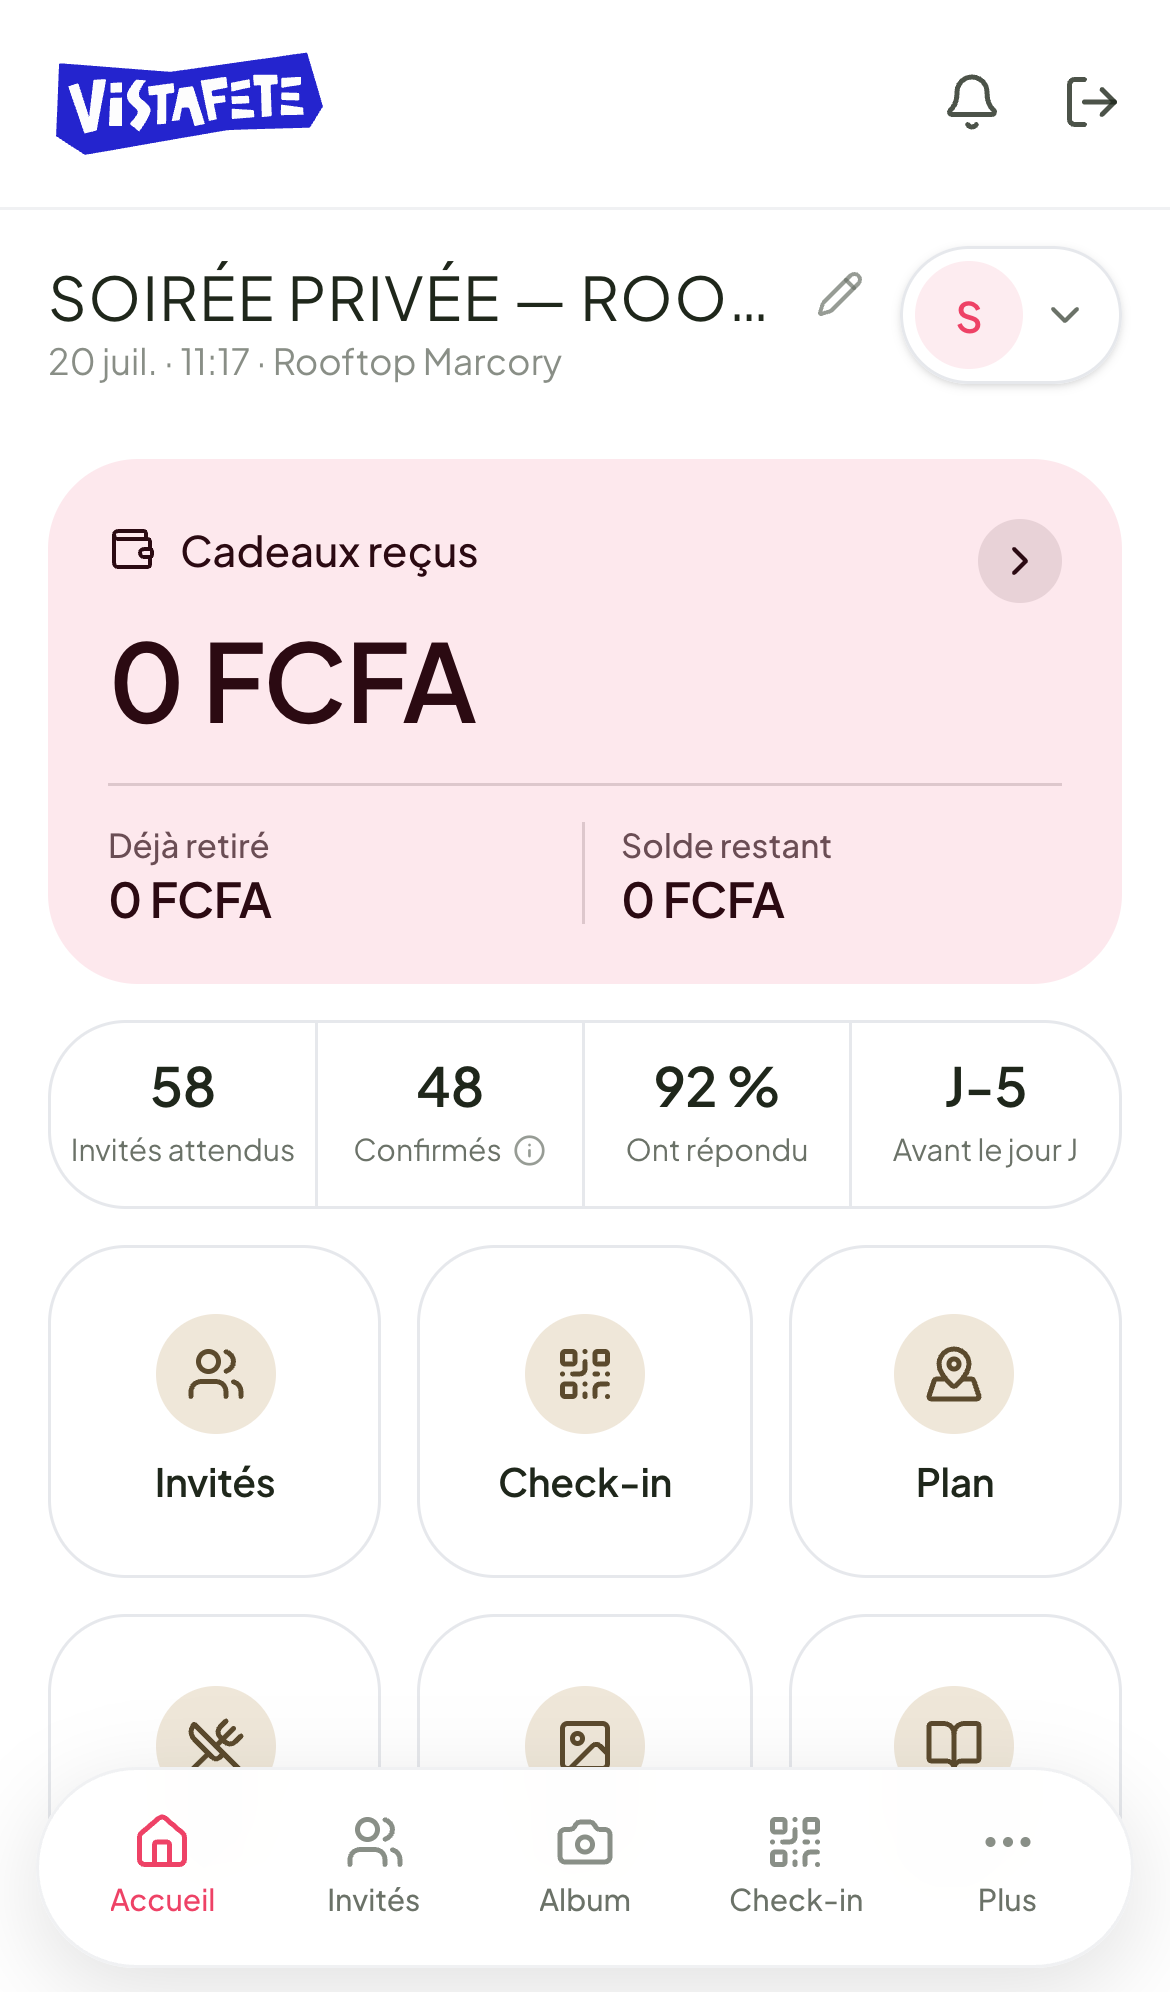1170x1992 pixels.
Task: Click the logout icon in the header
Action: click(x=1091, y=102)
